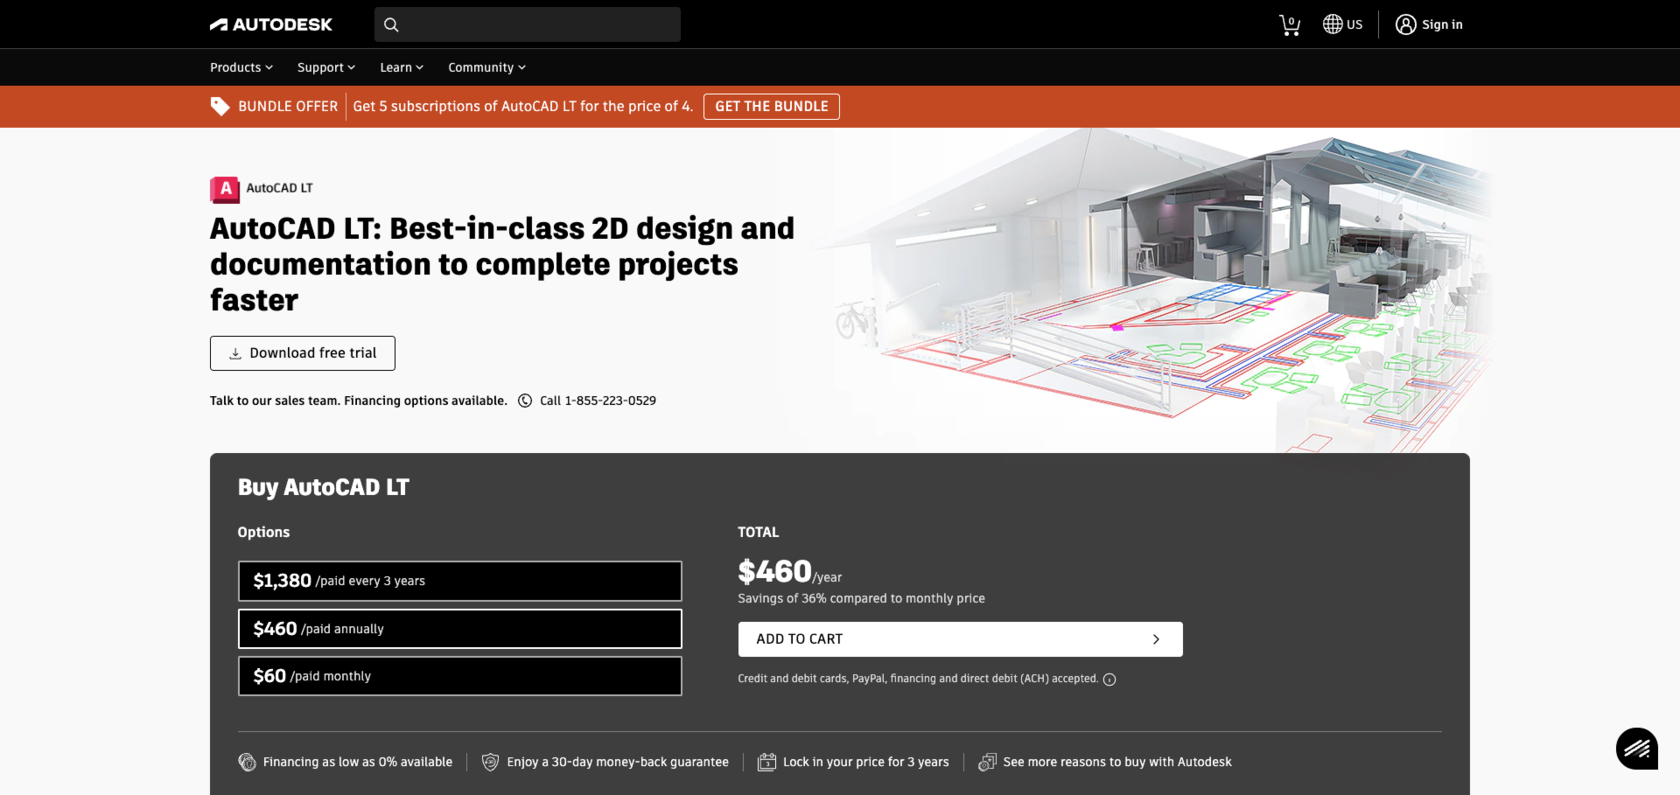
Task: Click Enjoy a 30-day money-back guarantee text
Action: click(x=618, y=762)
